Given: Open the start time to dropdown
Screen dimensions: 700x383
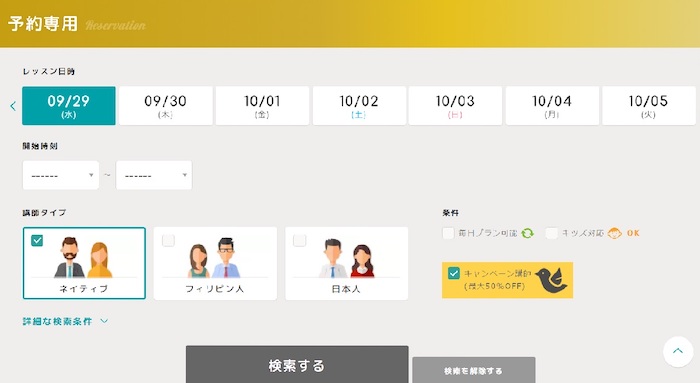Looking at the screenshot, I should click(154, 175).
